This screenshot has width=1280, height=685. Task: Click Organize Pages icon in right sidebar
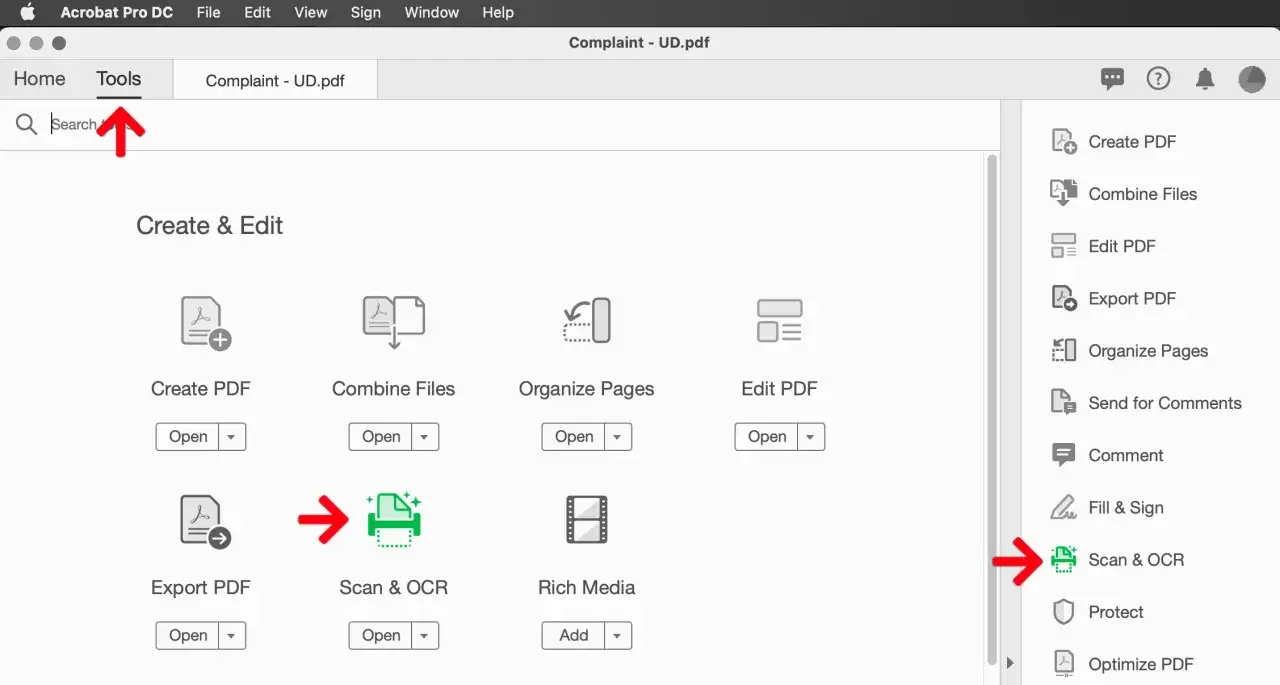[1064, 350]
